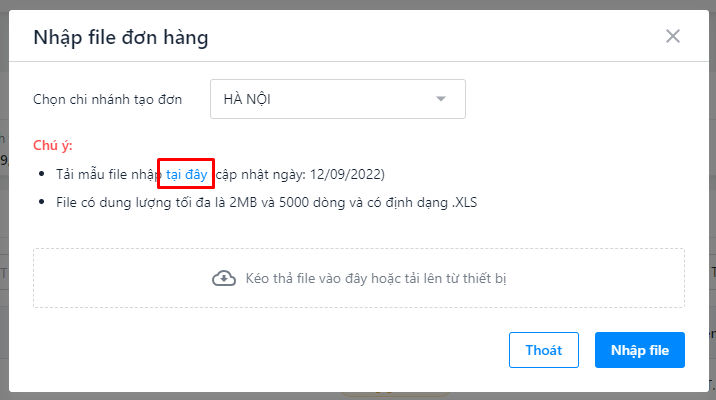Click the red Chú ý heading
The height and width of the screenshot is (400, 716).
pos(53,145)
